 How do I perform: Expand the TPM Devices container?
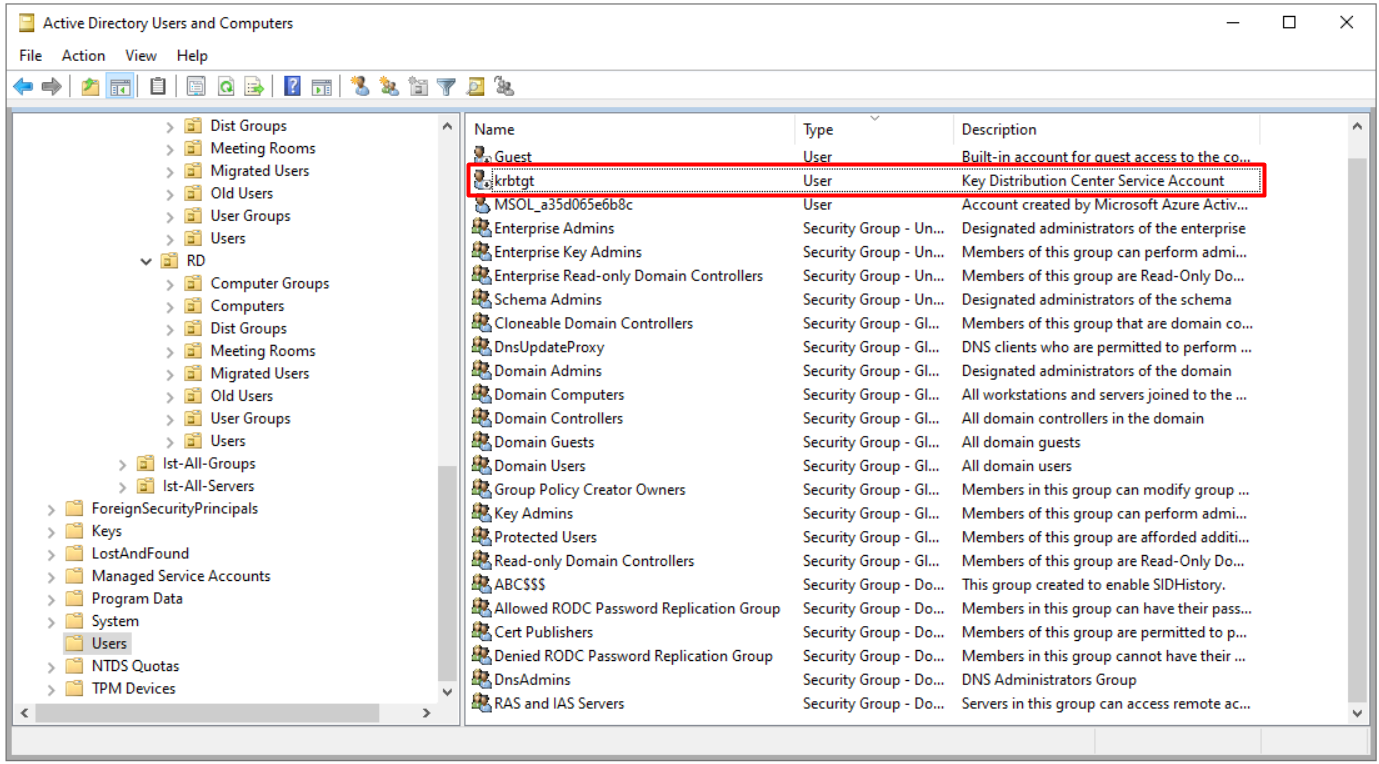51,689
